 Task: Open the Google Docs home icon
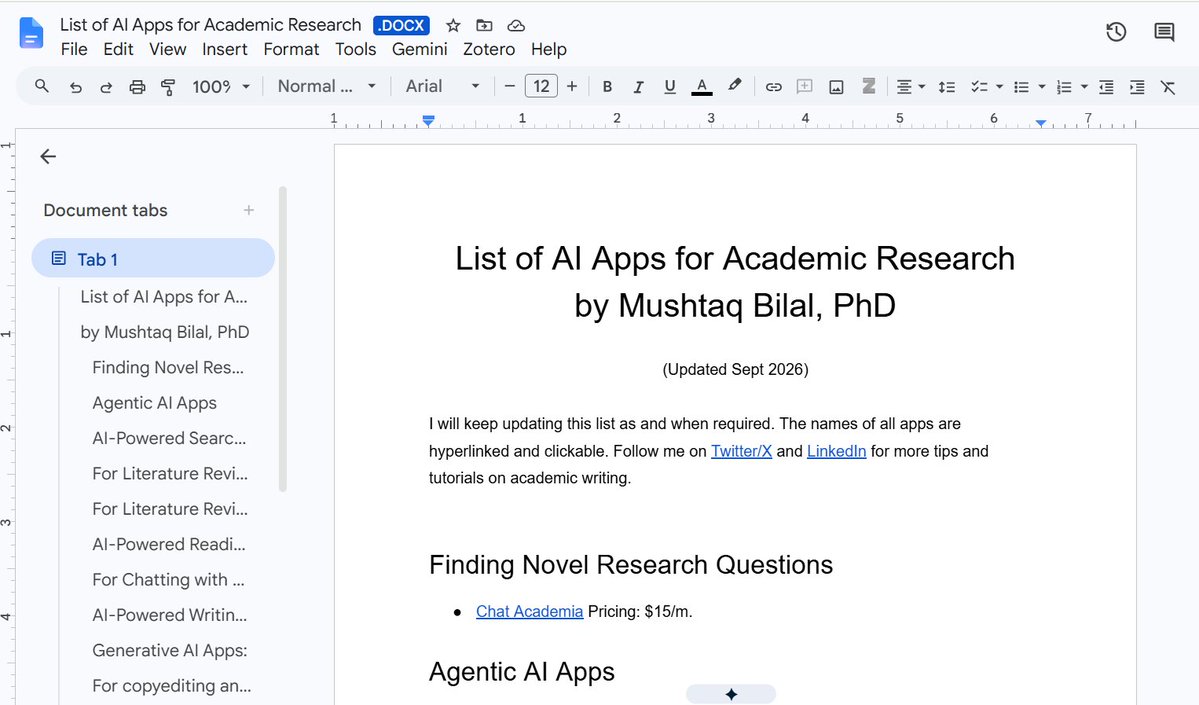[x=31, y=34]
